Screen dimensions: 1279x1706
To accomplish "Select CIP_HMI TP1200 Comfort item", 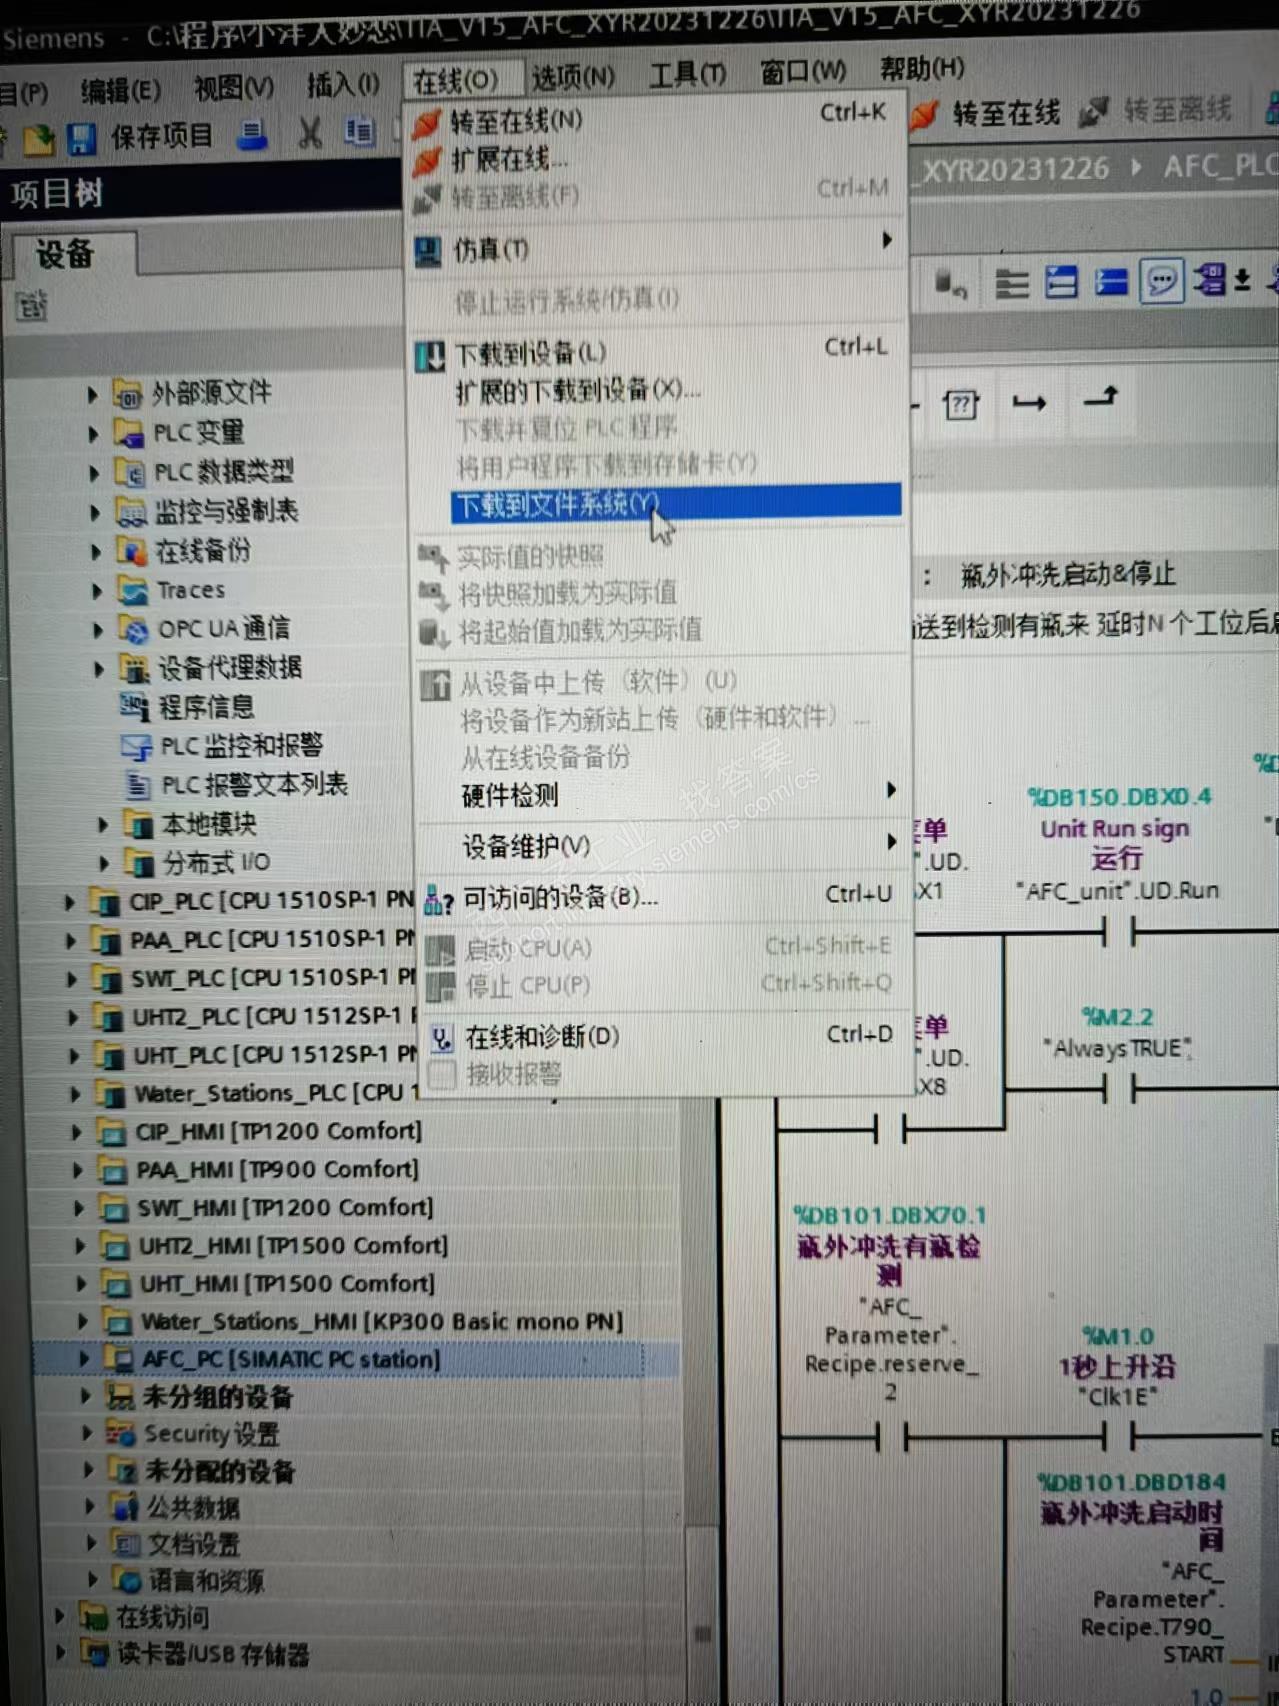I will click(278, 1132).
